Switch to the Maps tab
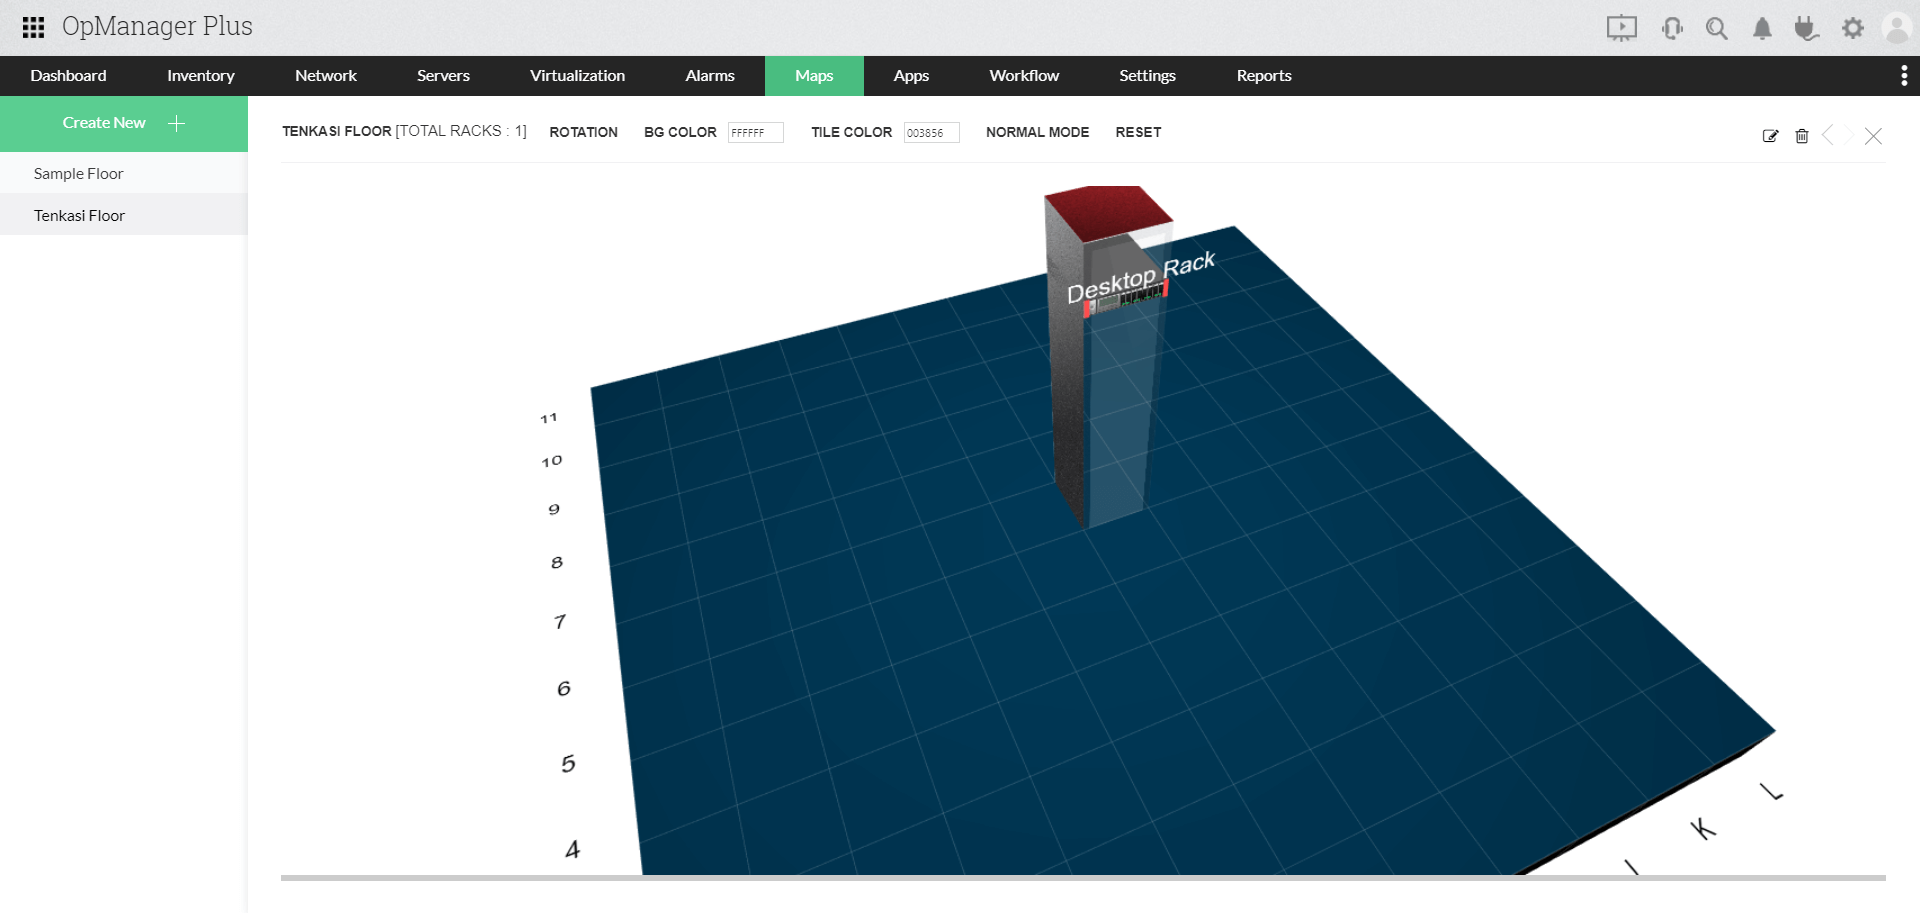 tap(813, 75)
